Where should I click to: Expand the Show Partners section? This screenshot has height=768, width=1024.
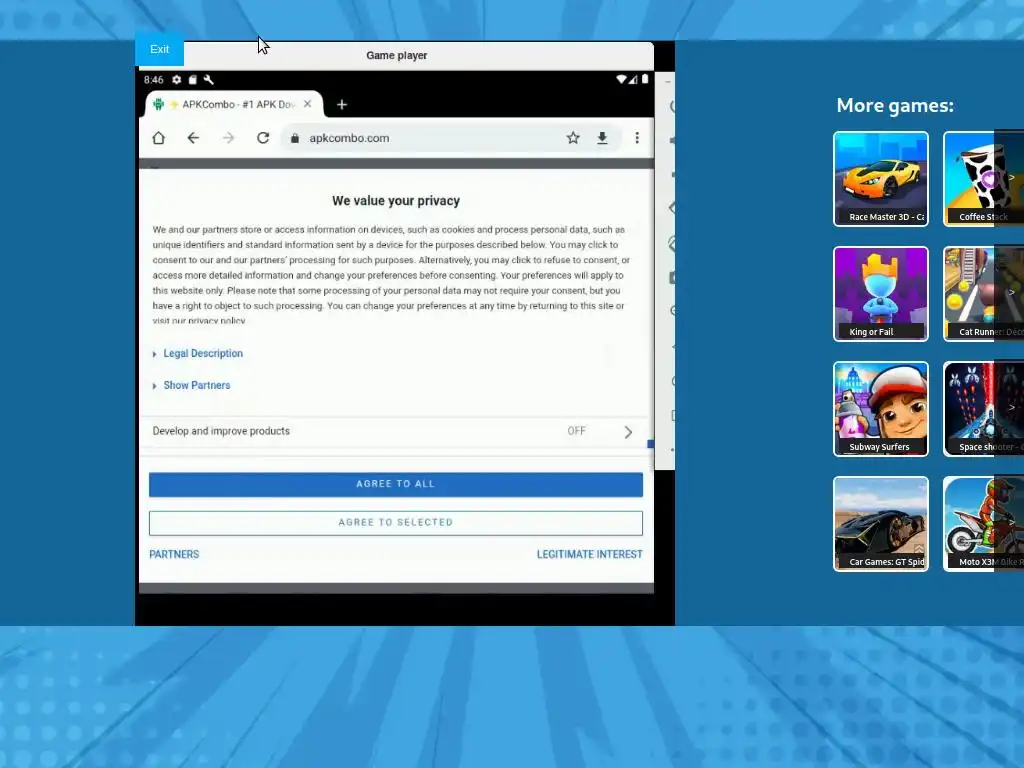pos(191,385)
